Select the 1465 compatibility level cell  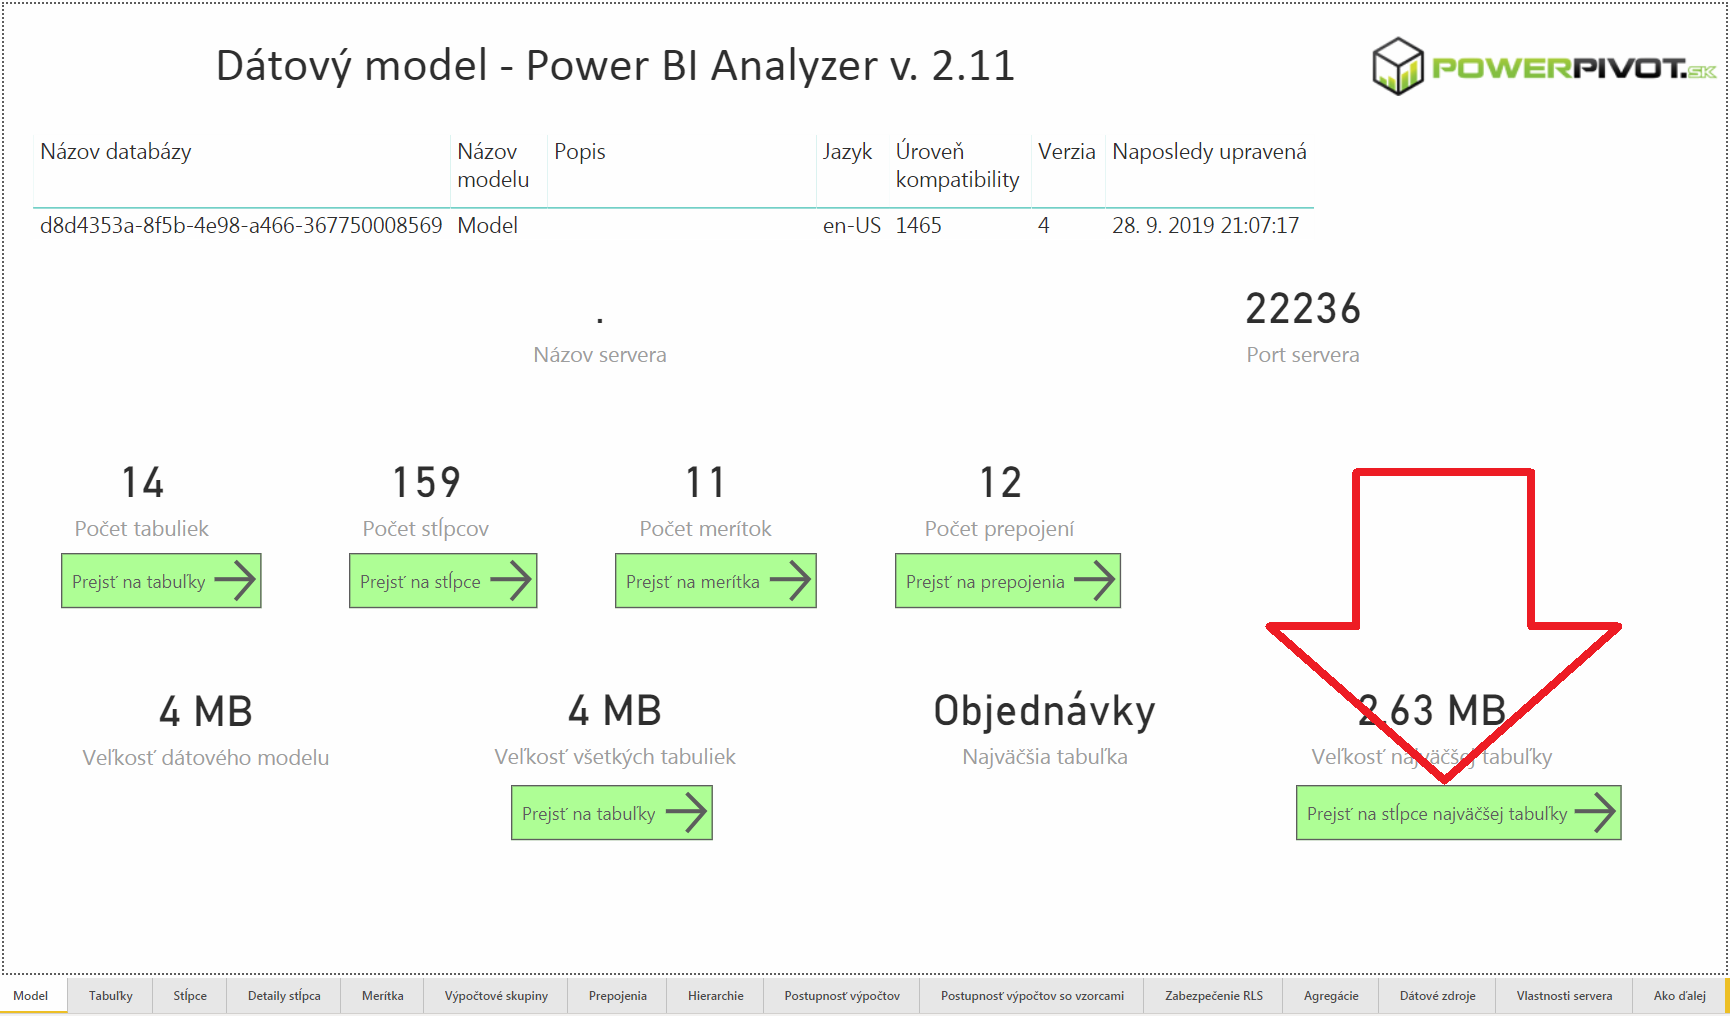pos(919,226)
